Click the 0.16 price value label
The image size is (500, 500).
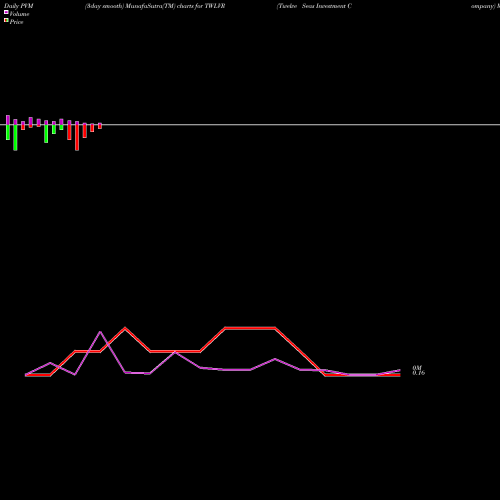point(419,373)
